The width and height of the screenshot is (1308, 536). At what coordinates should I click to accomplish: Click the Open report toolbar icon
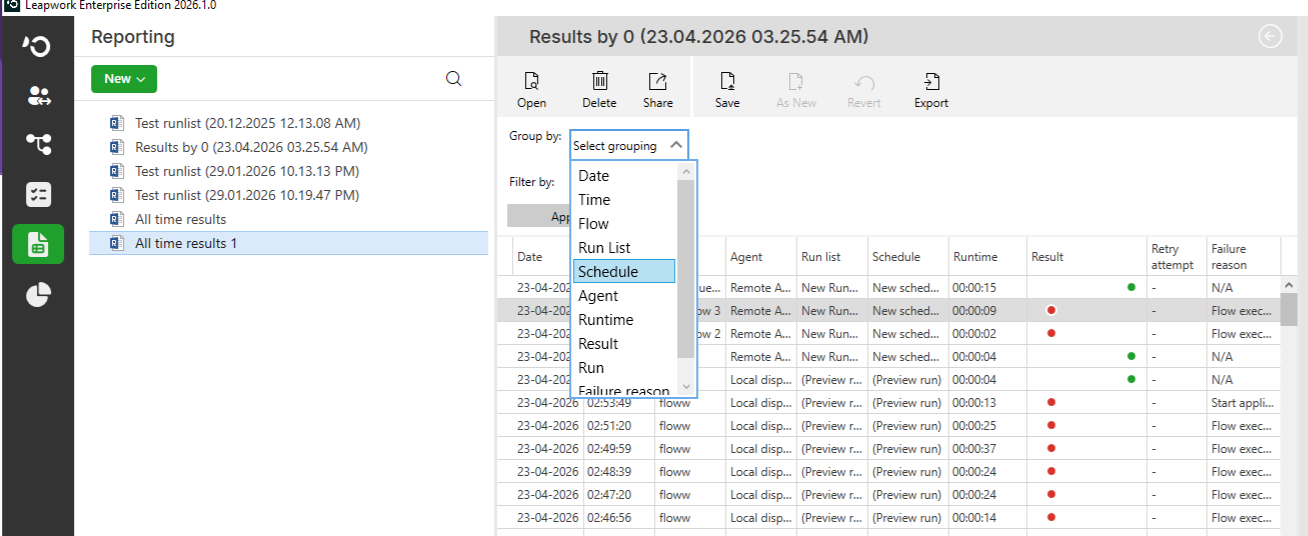click(532, 90)
